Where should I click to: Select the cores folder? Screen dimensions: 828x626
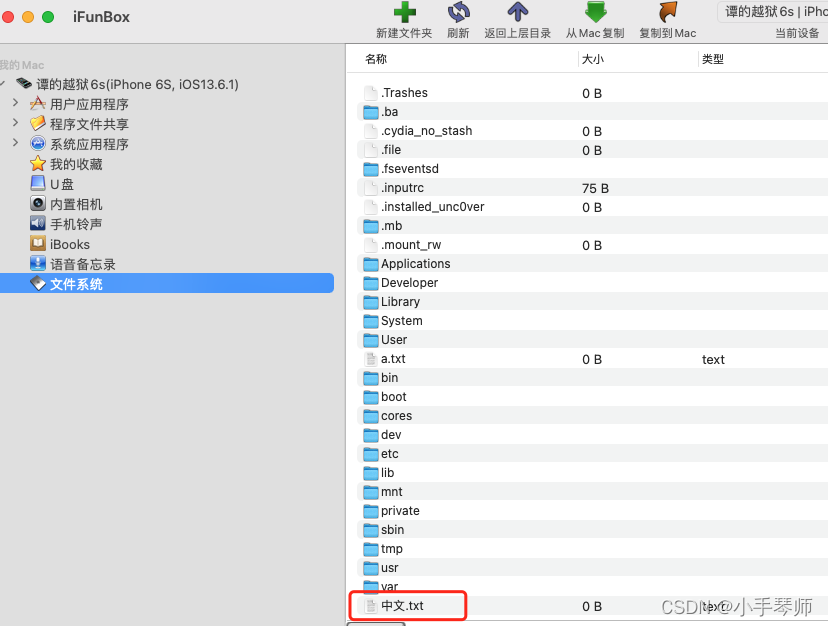[x=396, y=416]
